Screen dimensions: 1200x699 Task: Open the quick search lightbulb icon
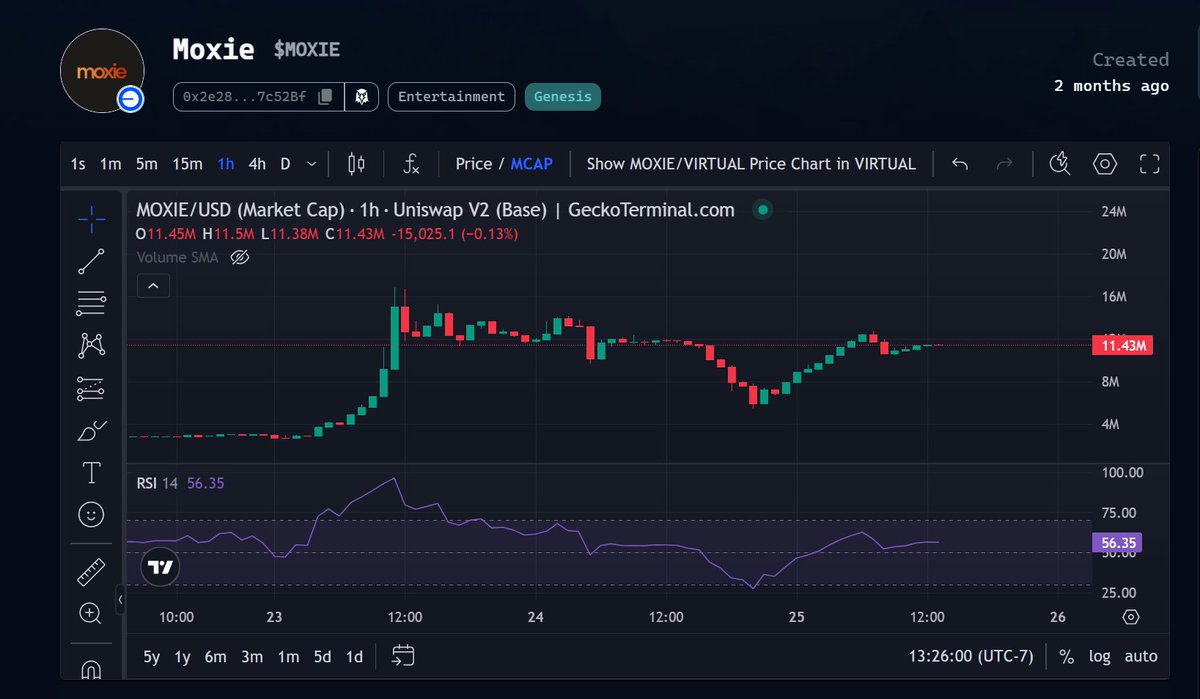tap(1060, 164)
